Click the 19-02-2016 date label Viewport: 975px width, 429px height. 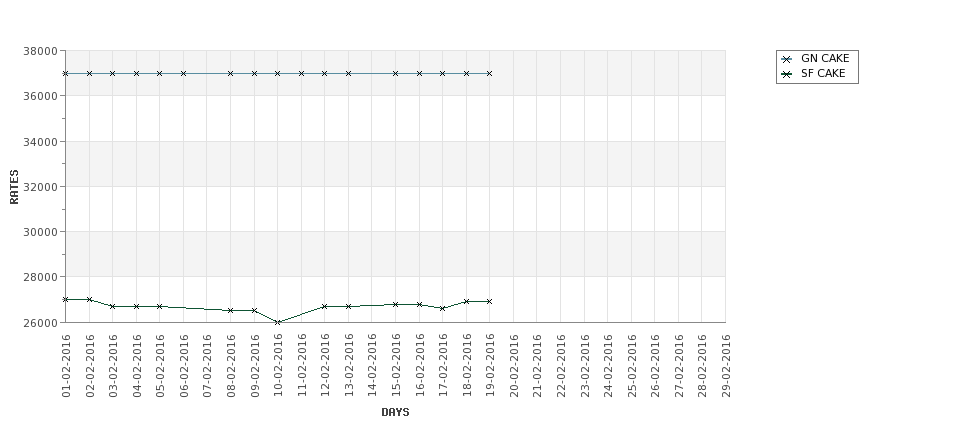490,366
